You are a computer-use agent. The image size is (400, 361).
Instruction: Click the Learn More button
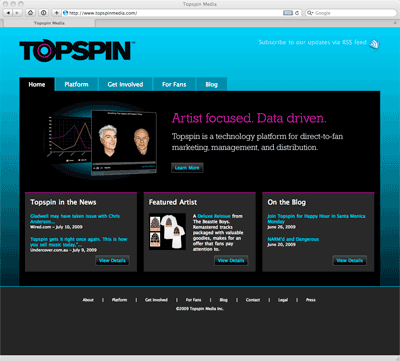187,168
